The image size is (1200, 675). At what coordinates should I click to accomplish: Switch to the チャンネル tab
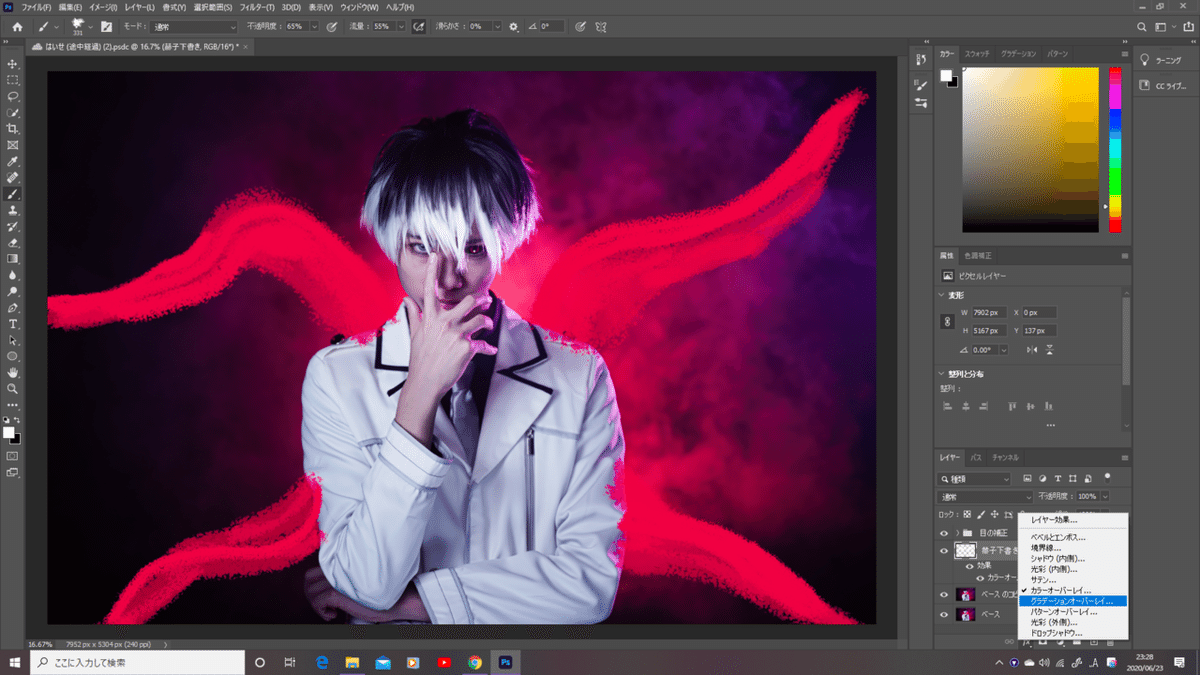[x=1005, y=457]
